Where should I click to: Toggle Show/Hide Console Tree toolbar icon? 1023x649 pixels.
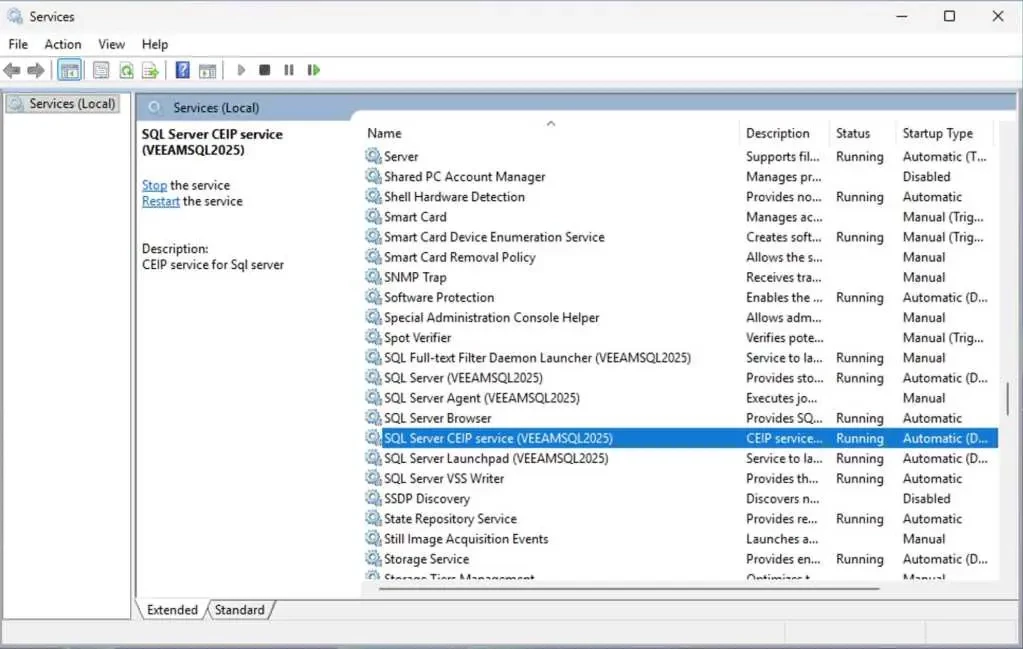(69, 70)
